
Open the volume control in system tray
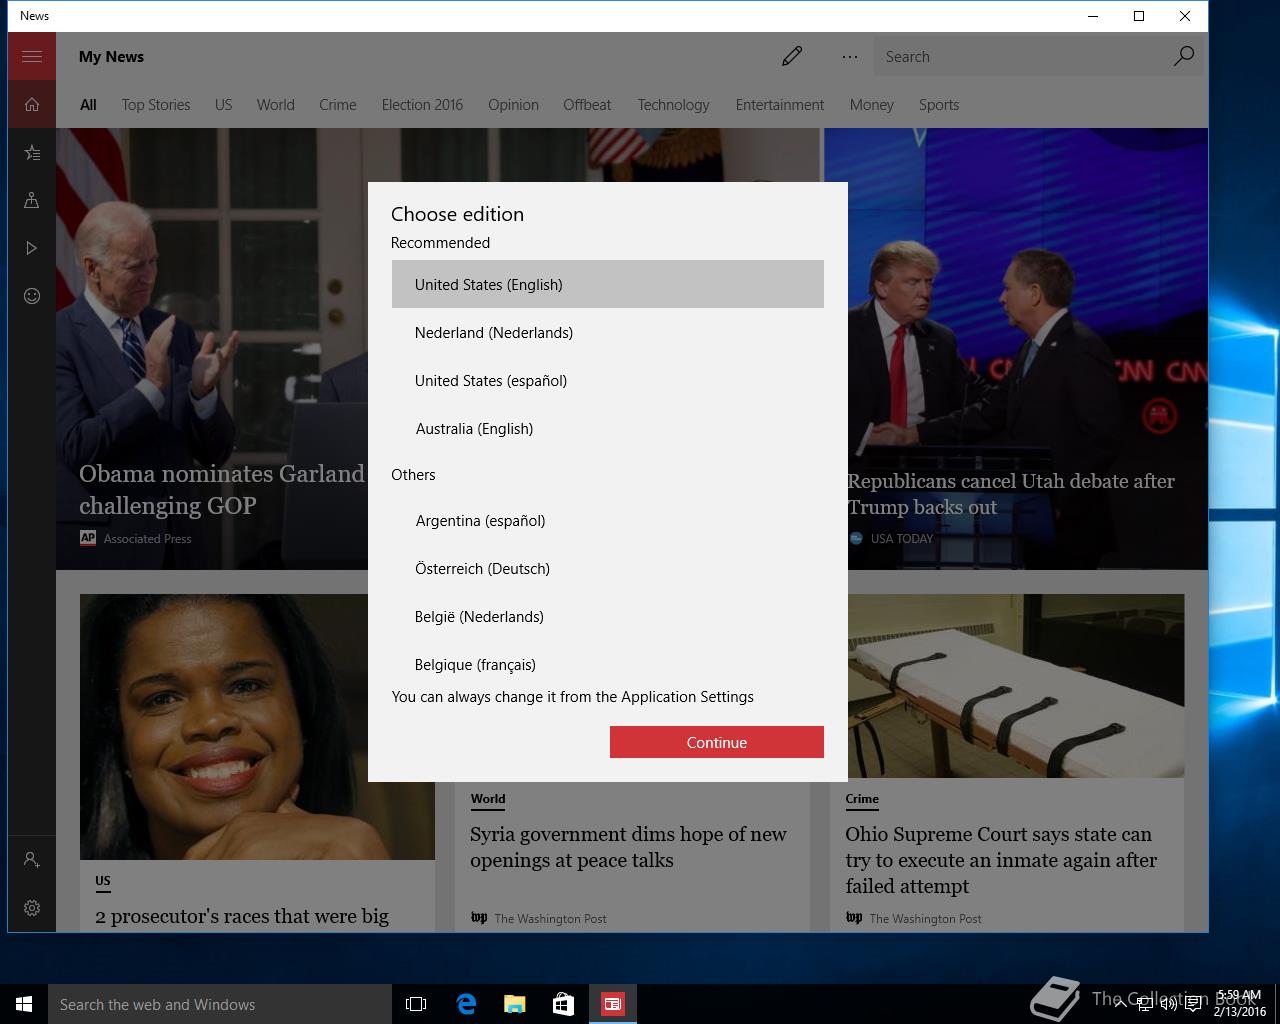1168,1004
